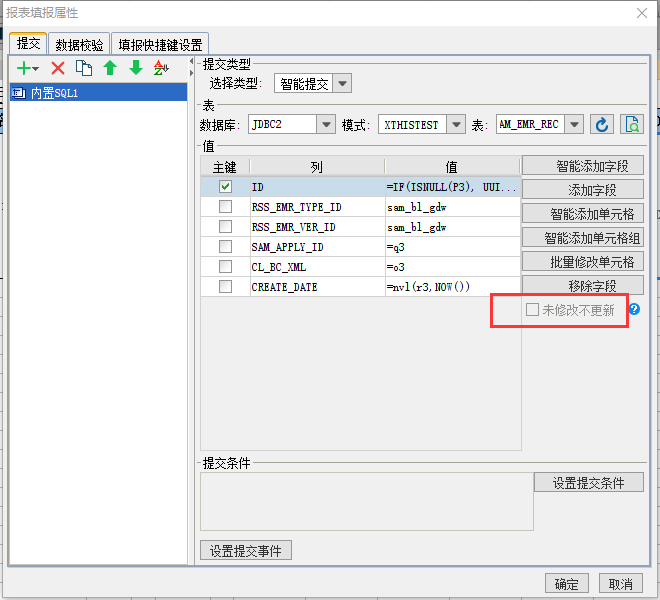Switch to 填报快捷键设置 tab
The image size is (660, 600).
160,44
